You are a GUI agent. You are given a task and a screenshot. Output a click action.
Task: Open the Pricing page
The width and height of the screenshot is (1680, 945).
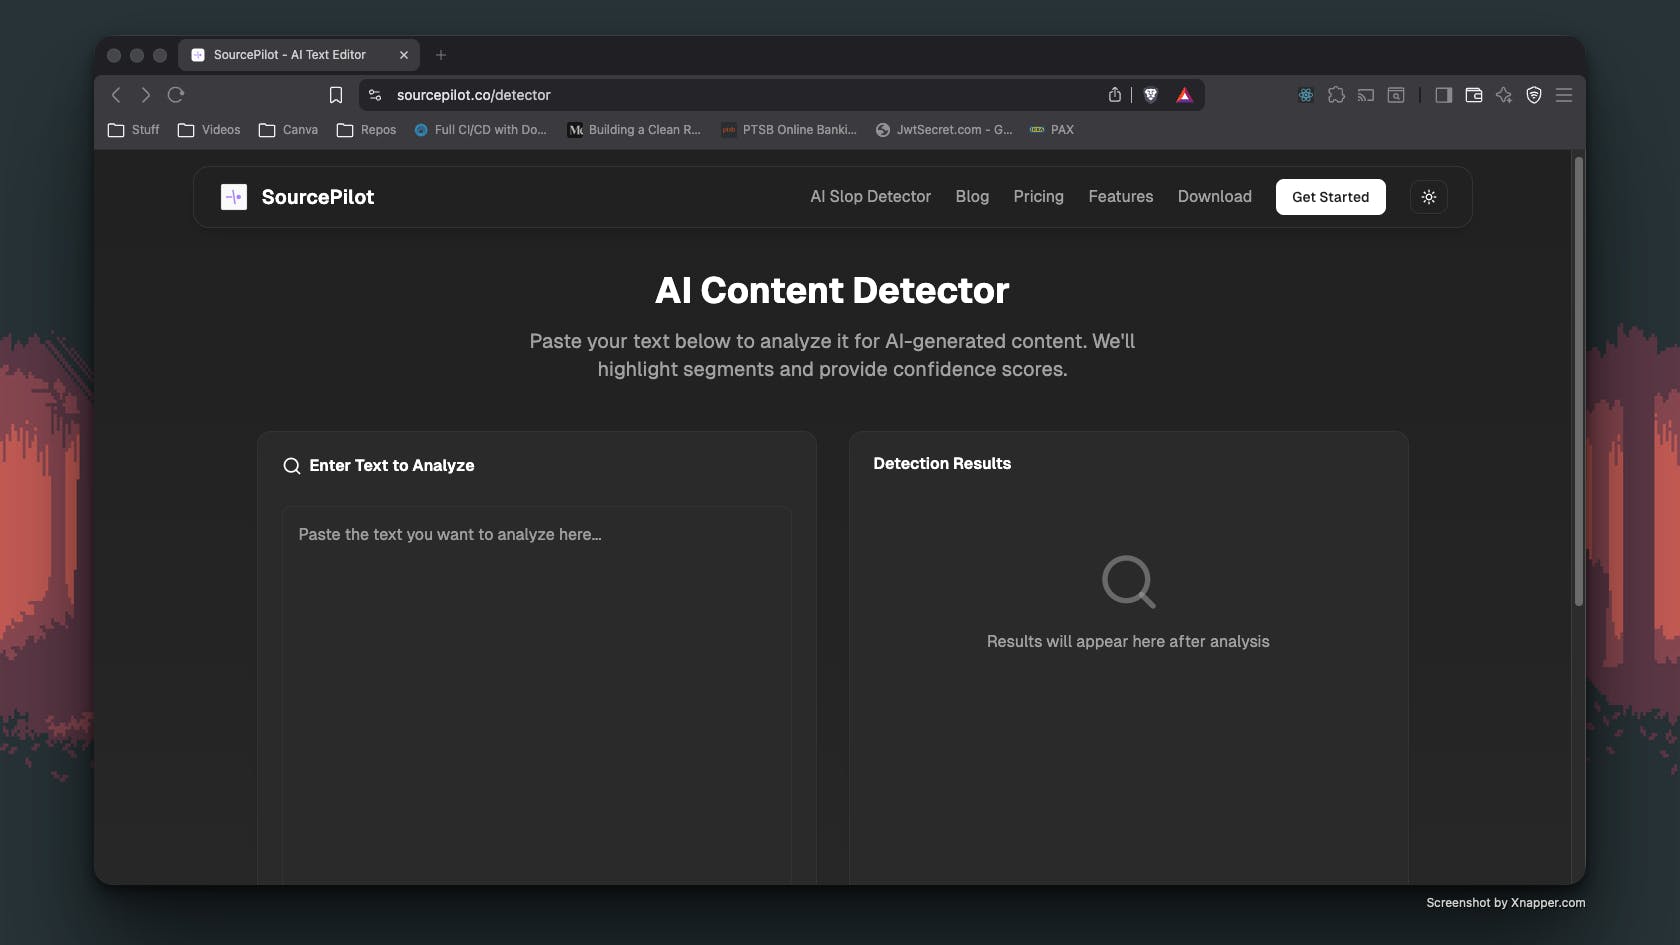tap(1038, 197)
